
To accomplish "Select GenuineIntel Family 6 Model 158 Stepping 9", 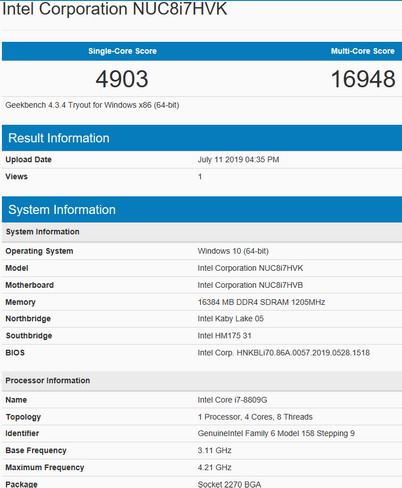I will 276,434.
